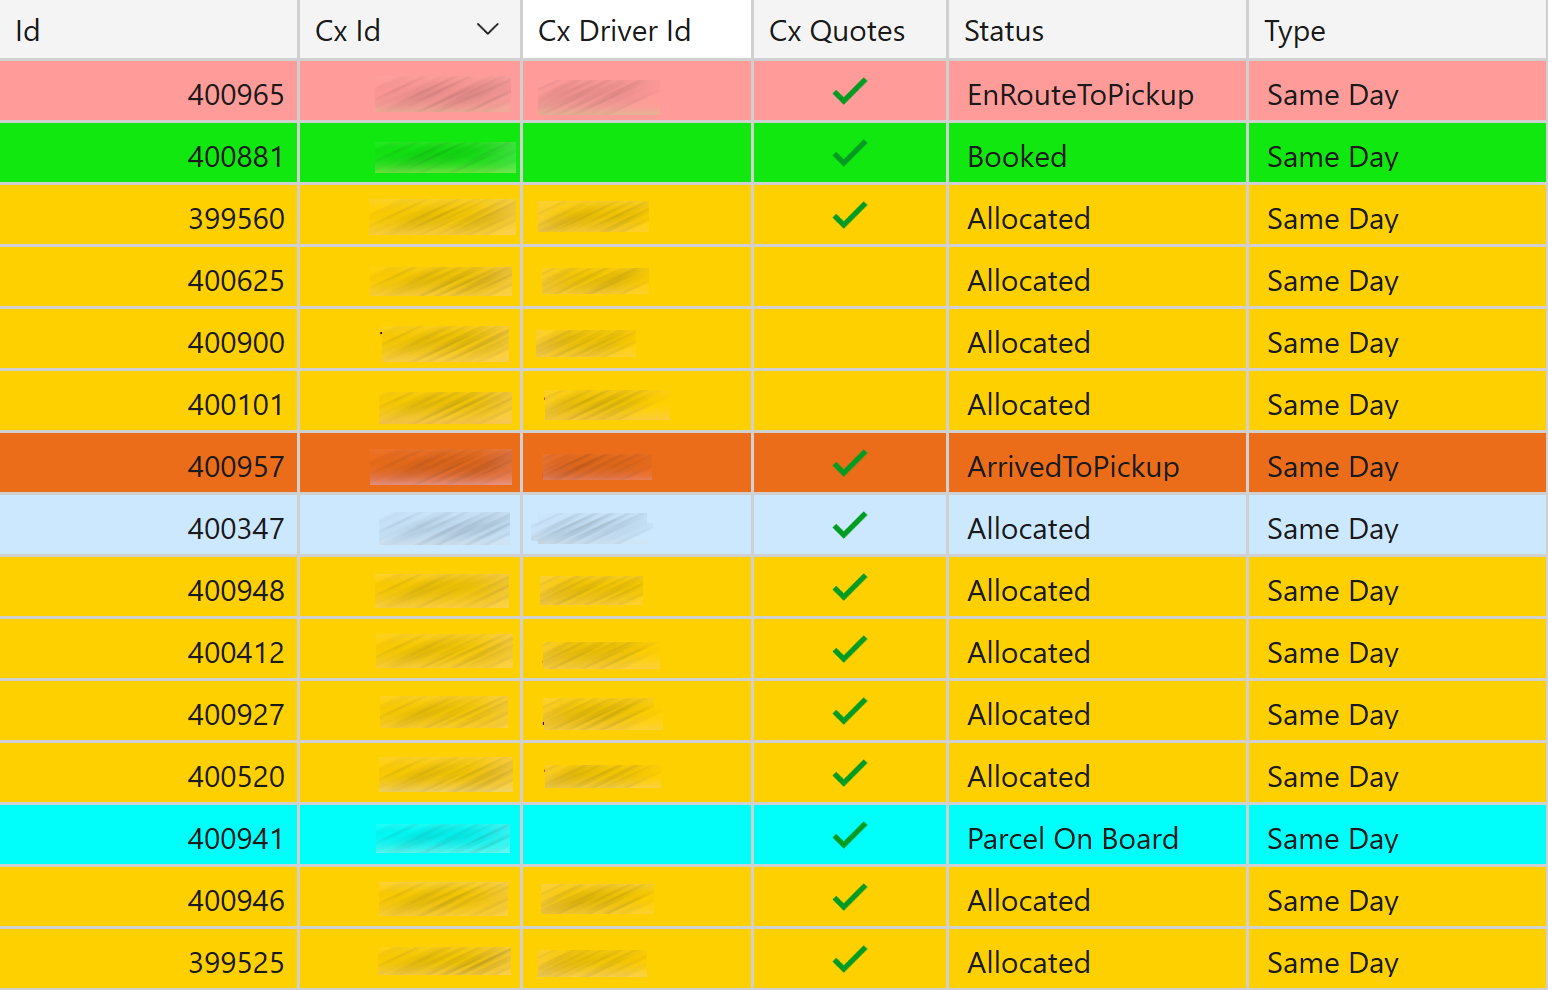Sort by the Status column header

point(1003,31)
